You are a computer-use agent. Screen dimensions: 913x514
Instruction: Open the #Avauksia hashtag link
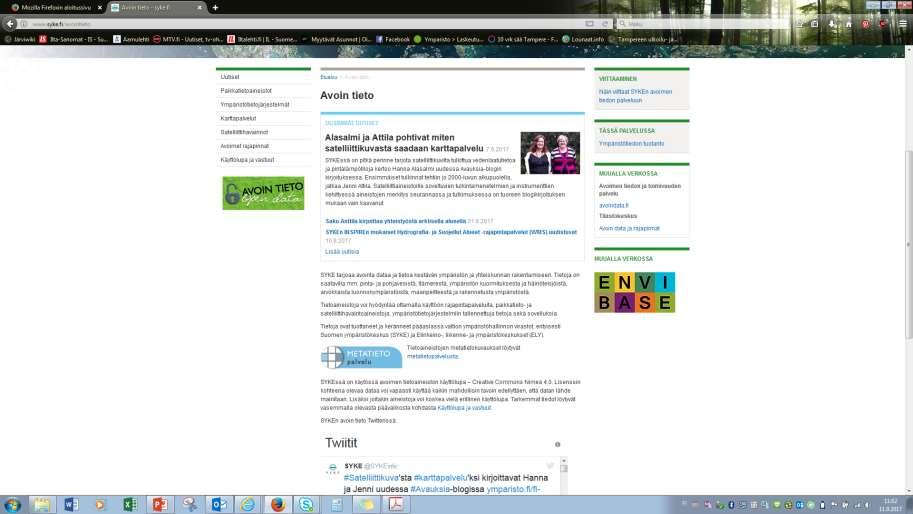(x=430, y=489)
